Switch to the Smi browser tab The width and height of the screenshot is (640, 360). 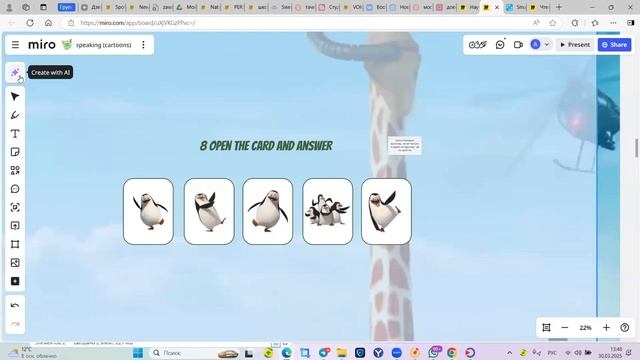pos(516,7)
